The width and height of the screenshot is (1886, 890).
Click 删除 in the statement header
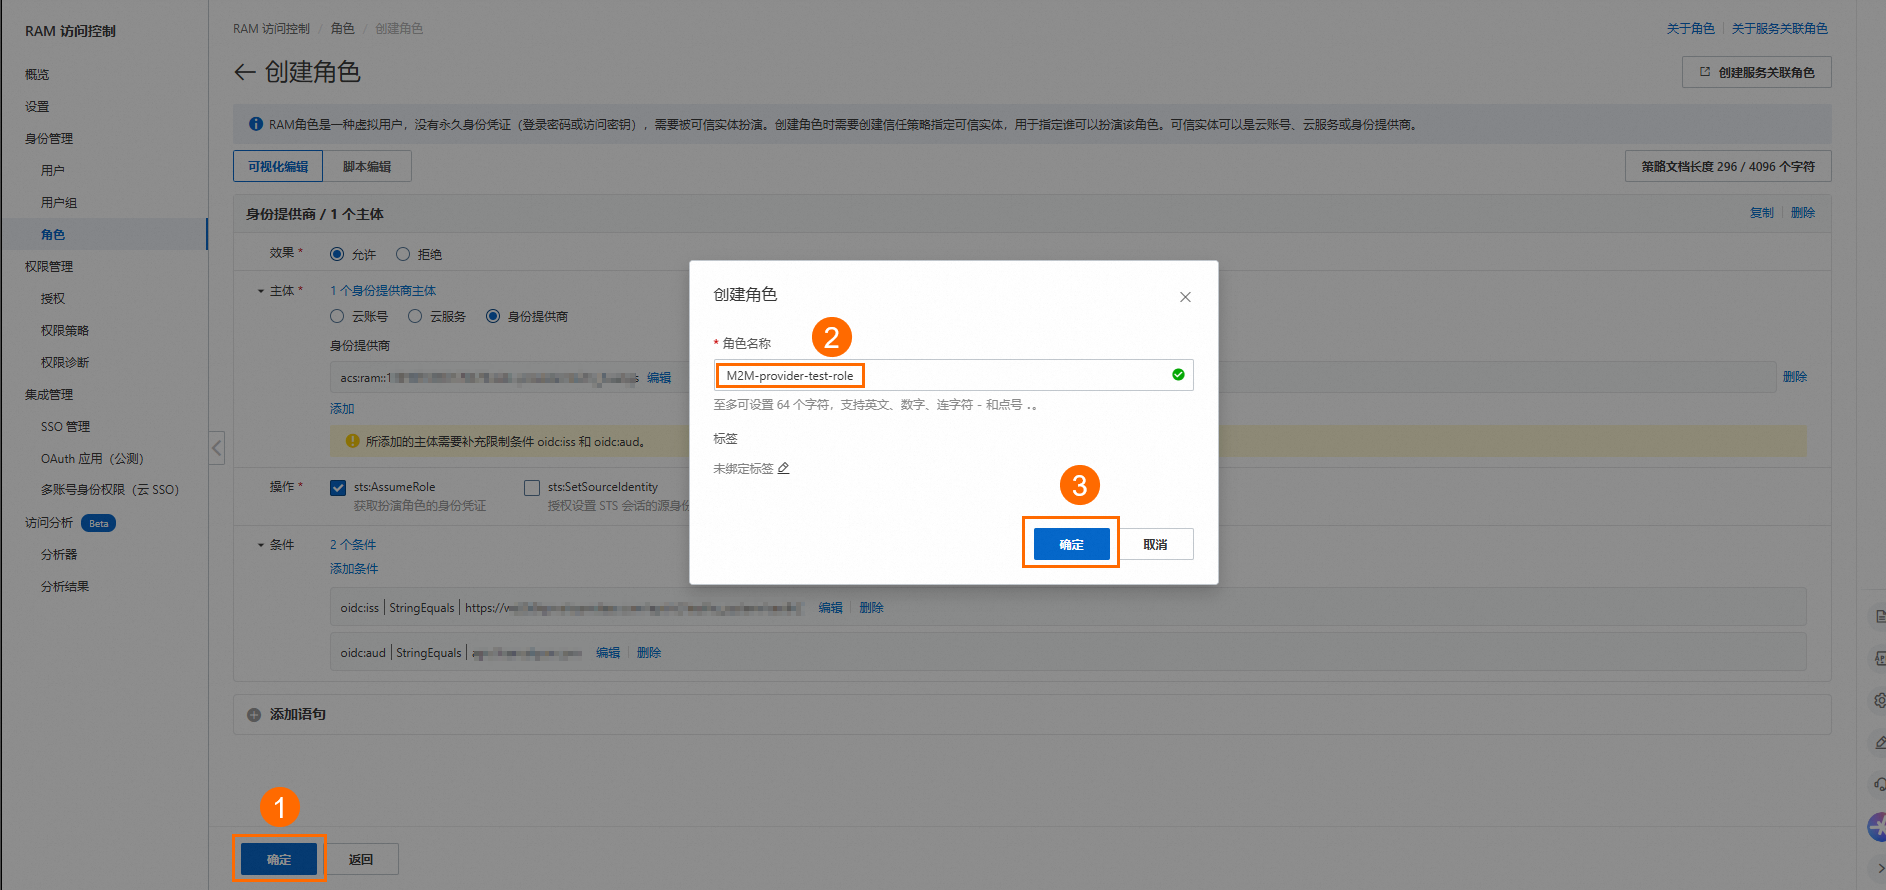pyautogui.click(x=1803, y=213)
